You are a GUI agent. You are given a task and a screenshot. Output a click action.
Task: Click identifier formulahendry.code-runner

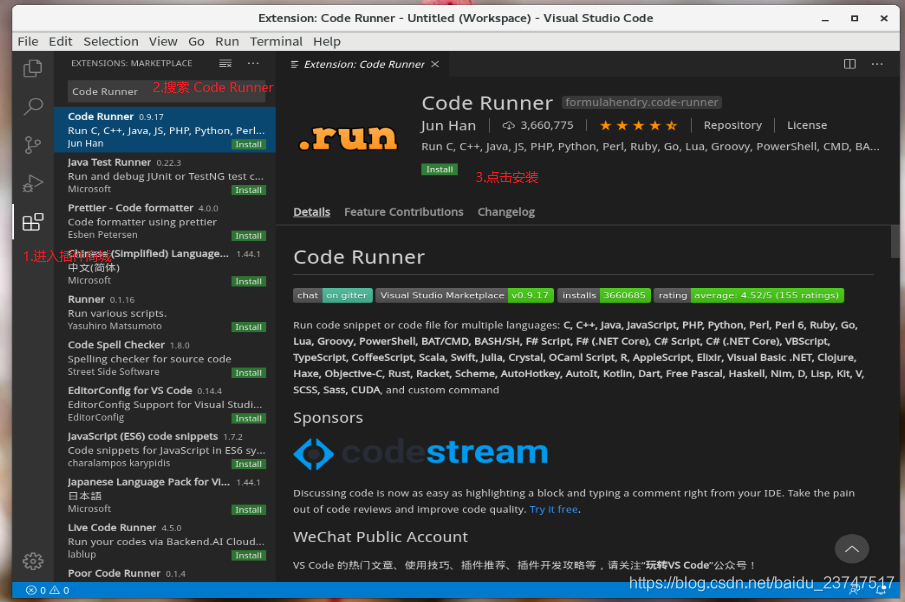[641, 102]
